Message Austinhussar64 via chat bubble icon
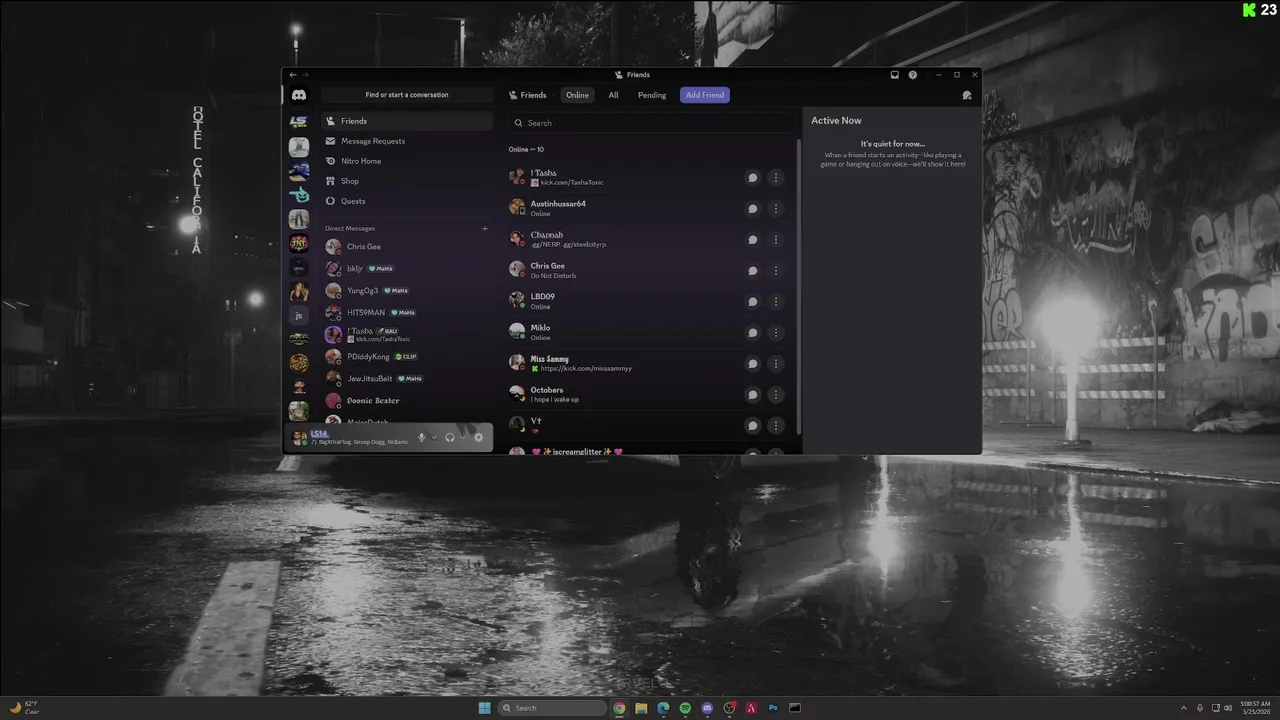 [x=753, y=209]
